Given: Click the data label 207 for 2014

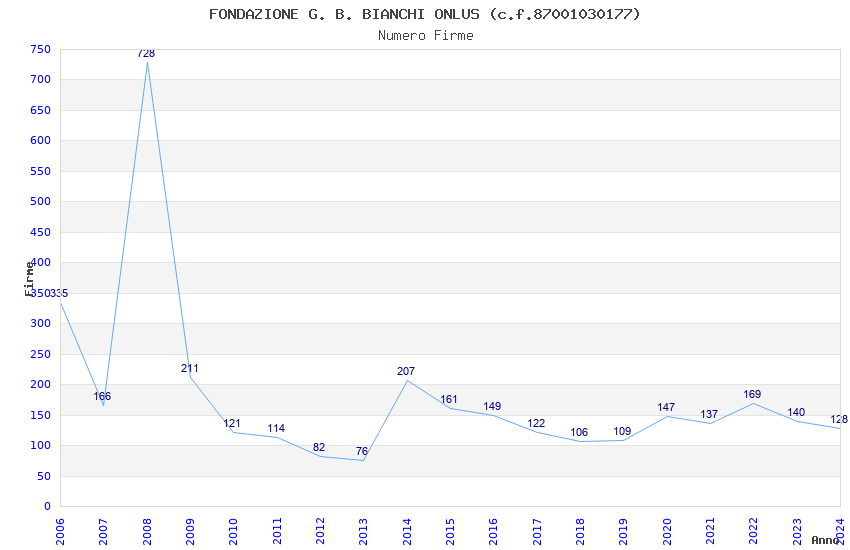Looking at the screenshot, I should [x=406, y=371].
